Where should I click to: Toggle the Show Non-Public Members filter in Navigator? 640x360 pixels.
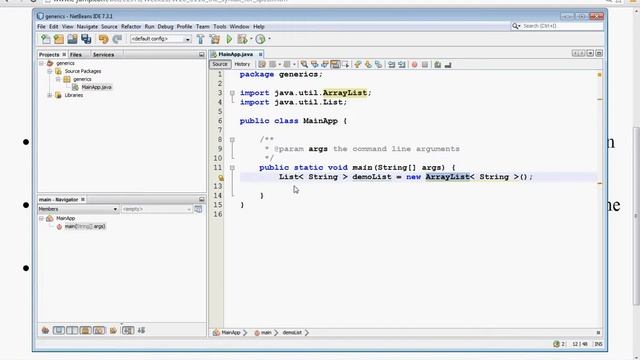click(86, 330)
